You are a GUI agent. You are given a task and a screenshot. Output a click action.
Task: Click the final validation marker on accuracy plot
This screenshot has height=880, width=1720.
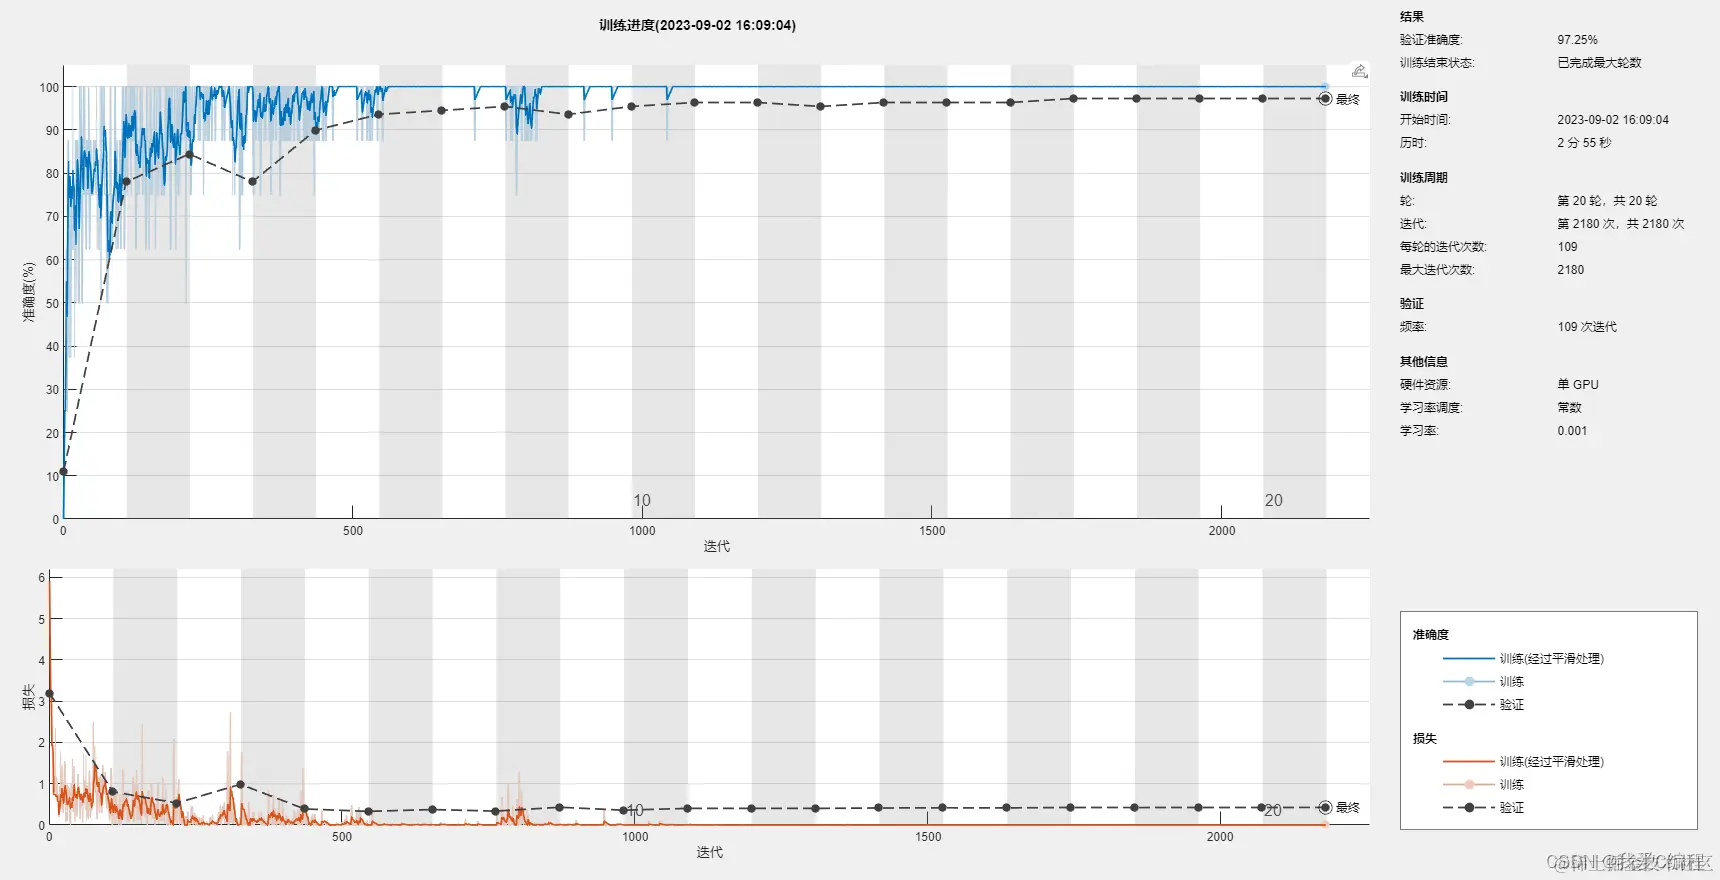(1325, 99)
